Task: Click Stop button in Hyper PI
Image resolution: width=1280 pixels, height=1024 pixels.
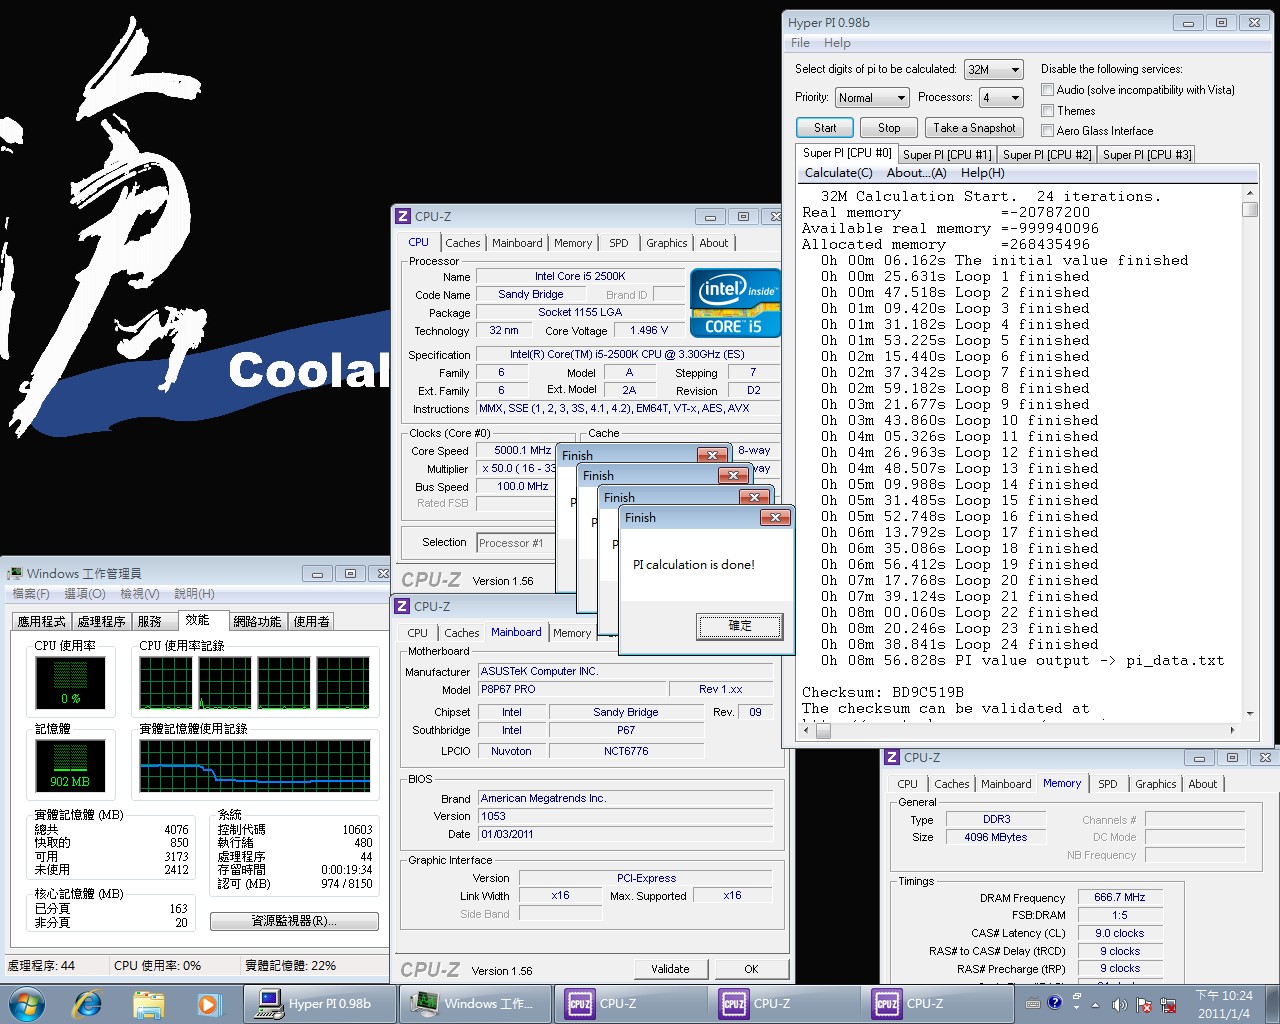Action: [889, 128]
